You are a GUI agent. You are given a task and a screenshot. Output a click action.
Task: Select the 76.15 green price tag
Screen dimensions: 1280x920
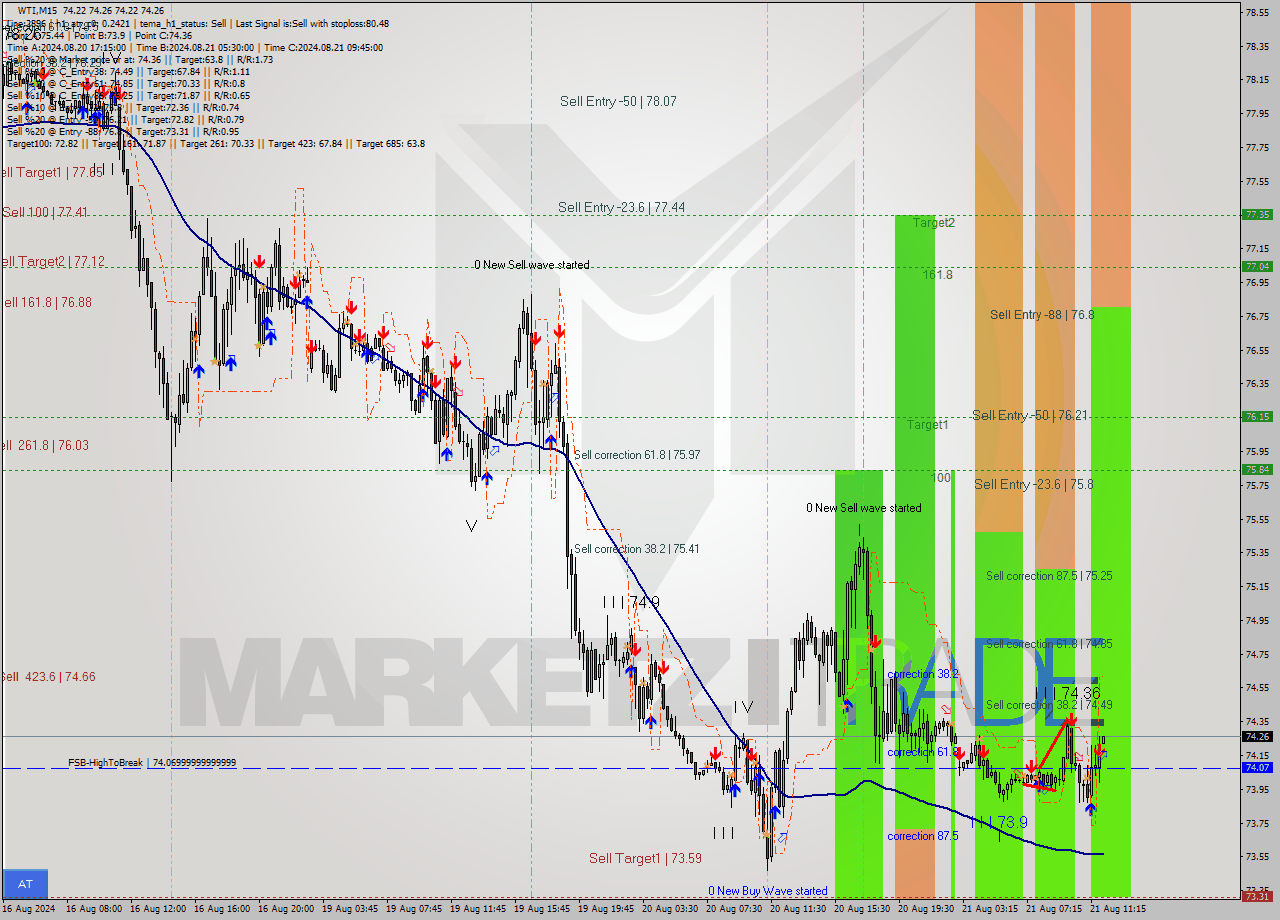1257,416
